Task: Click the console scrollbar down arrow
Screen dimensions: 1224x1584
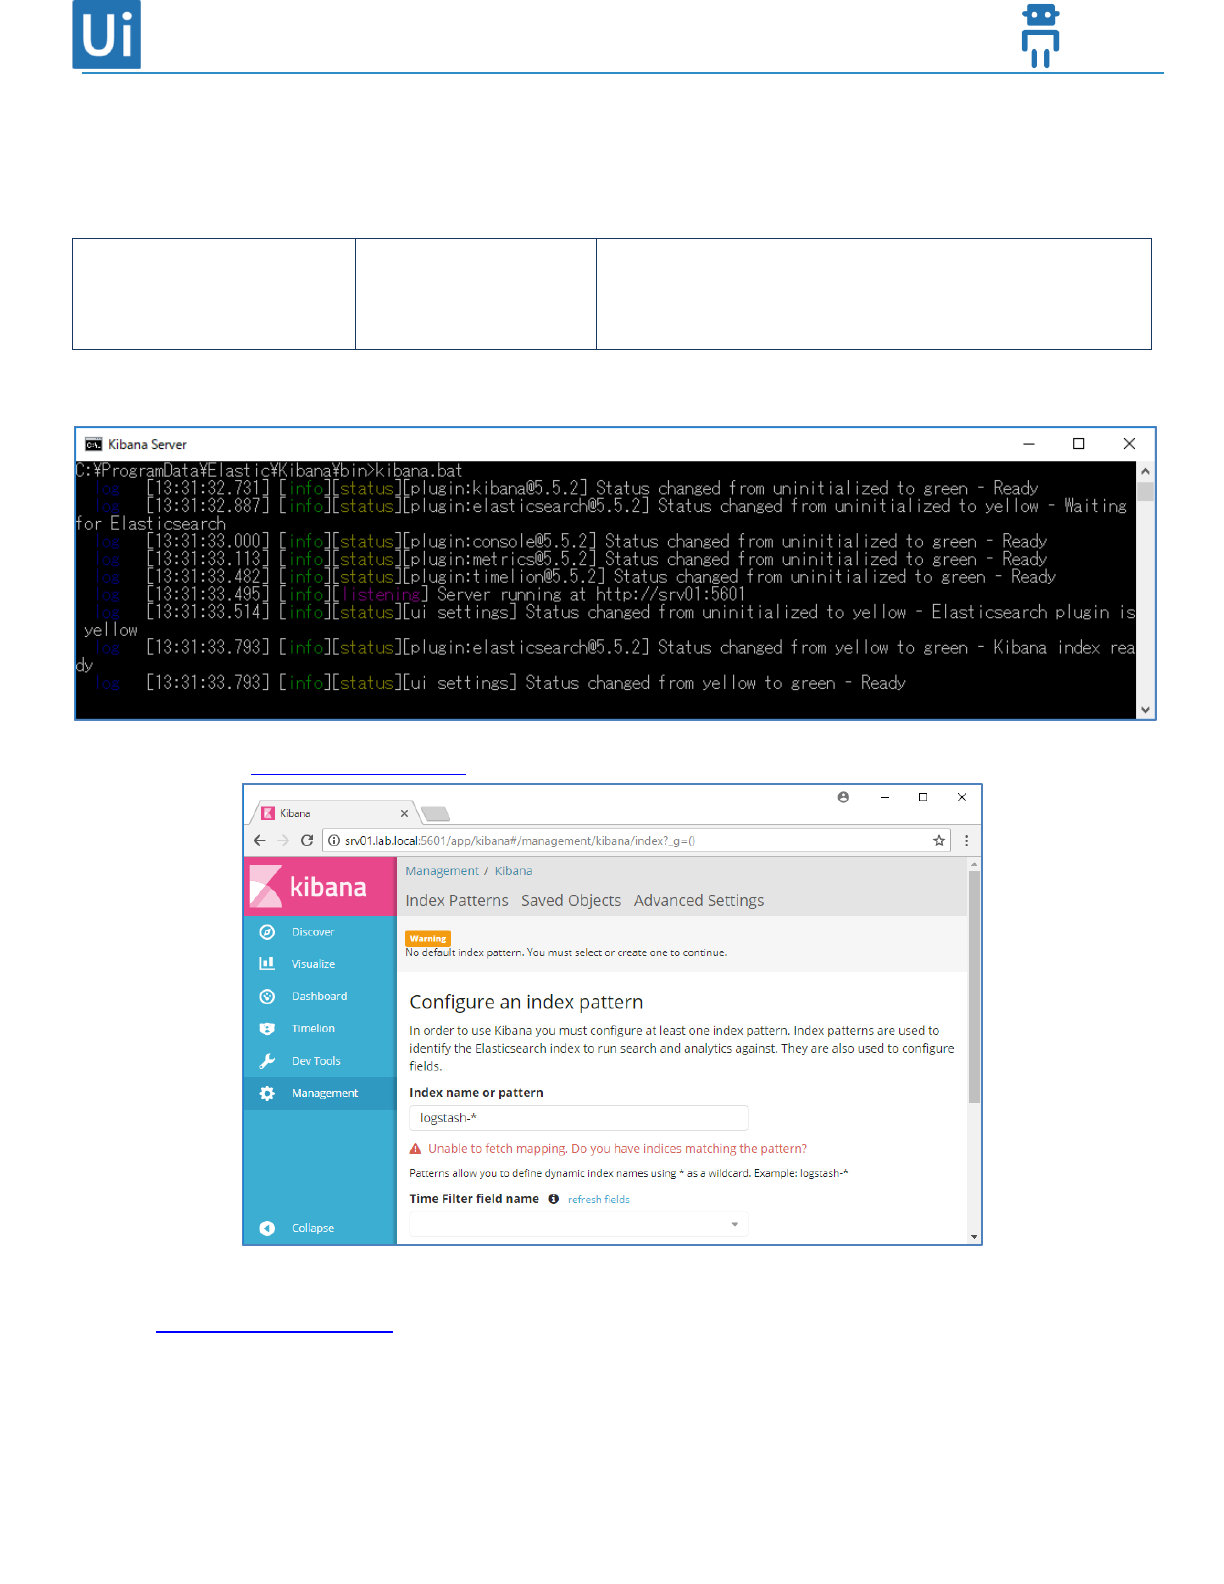Action: tap(1146, 710)
